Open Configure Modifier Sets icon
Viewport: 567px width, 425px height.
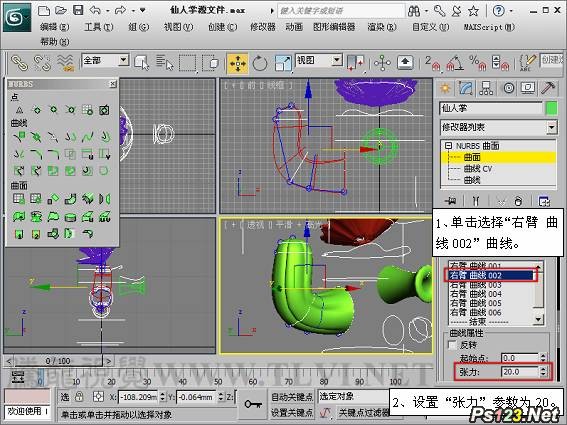coord(544,201)
